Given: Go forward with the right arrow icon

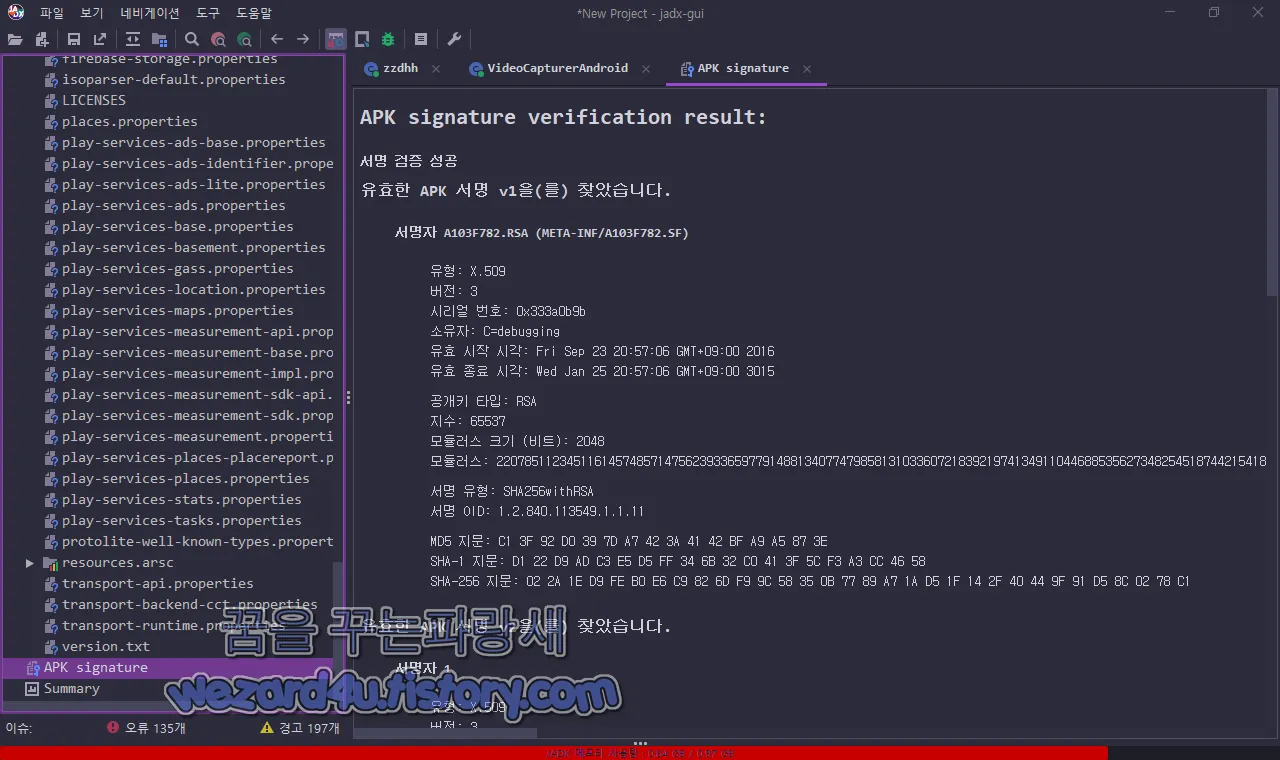Looking at the screenshot, I should [303, 39].
